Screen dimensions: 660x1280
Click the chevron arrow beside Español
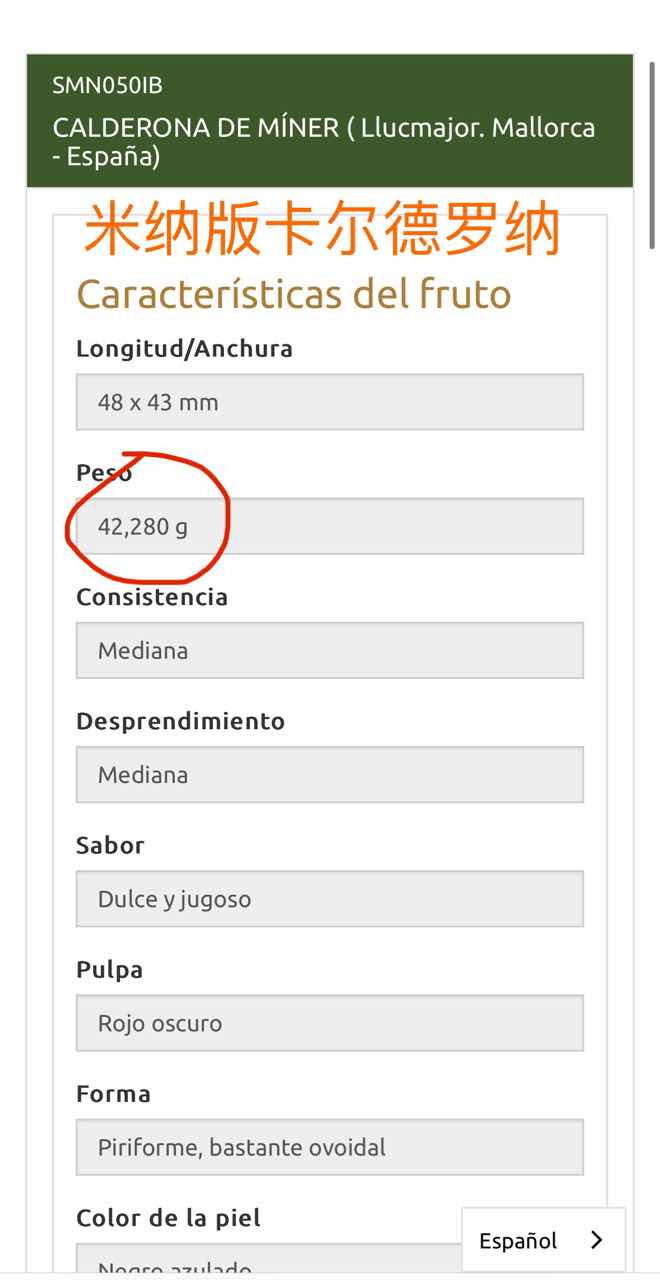(x=597, y=1240)
